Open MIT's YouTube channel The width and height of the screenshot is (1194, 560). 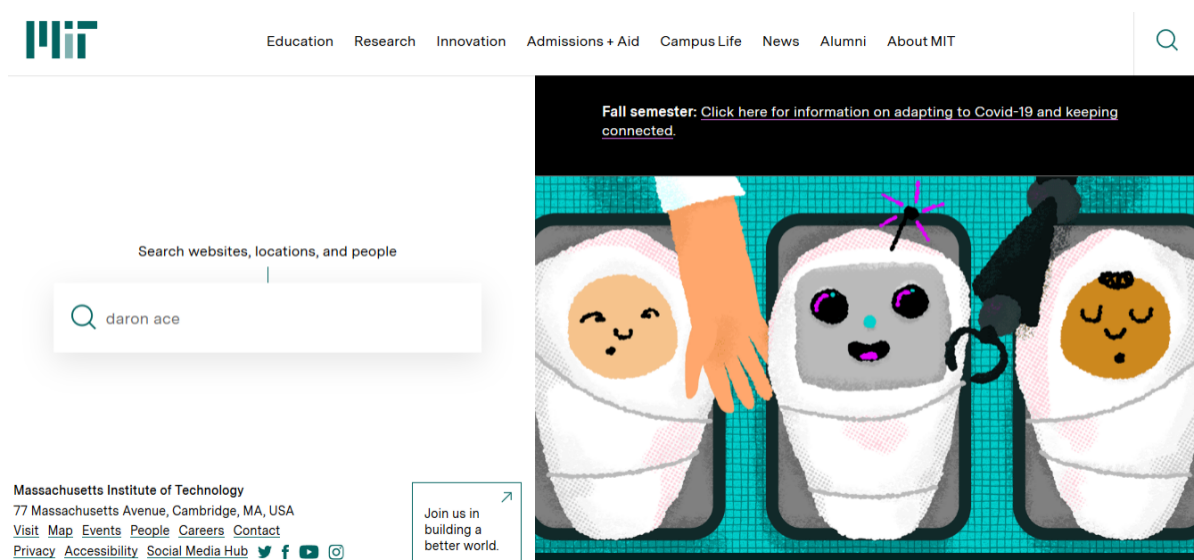(309, 552)
